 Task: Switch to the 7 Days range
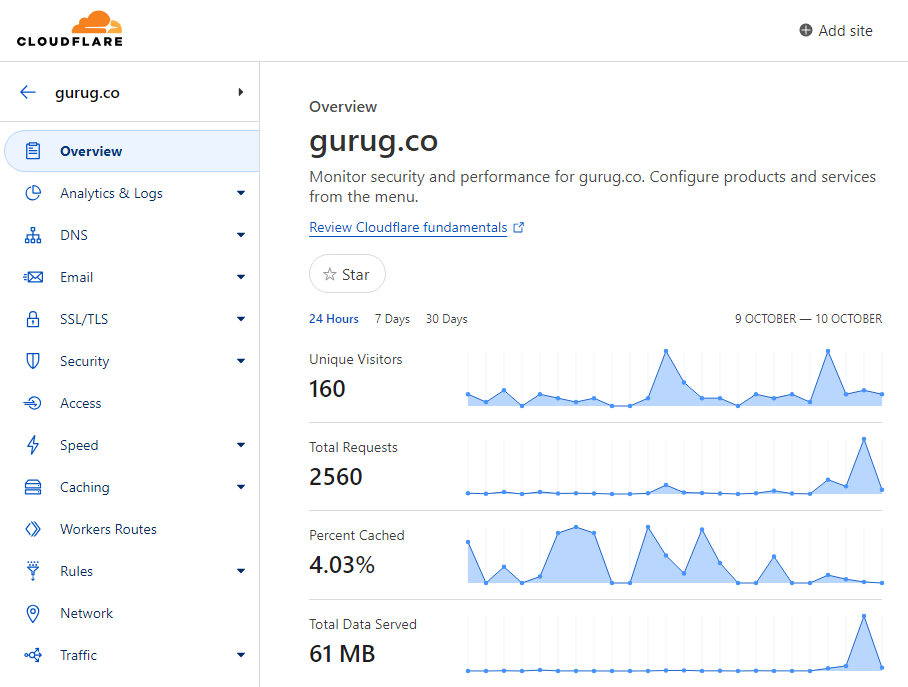point(392,319)
